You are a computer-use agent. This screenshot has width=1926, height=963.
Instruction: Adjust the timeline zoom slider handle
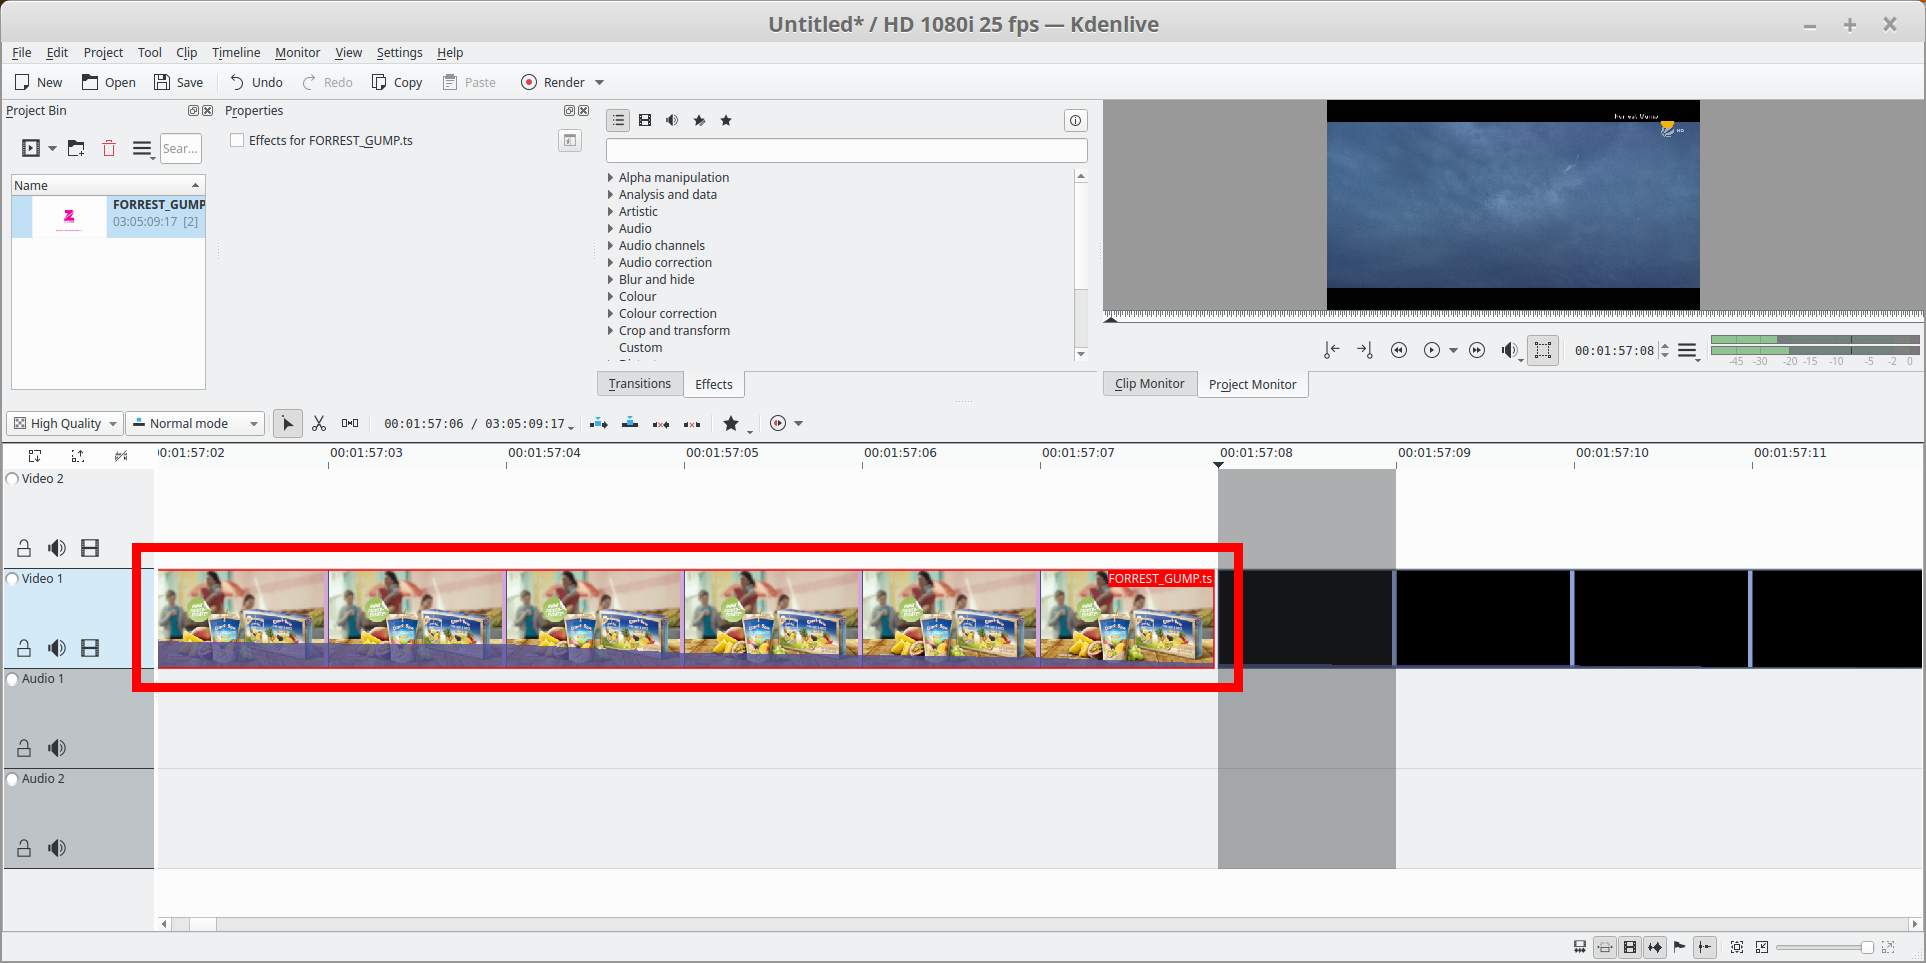tap(1867, 947)
